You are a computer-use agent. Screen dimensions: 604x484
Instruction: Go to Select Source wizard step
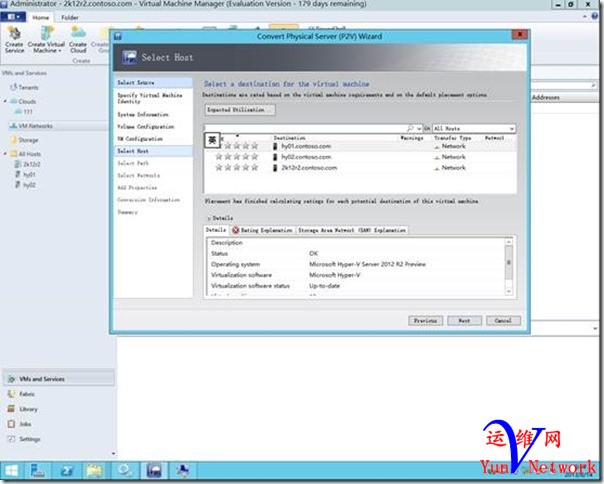click(x=153, y=82)
